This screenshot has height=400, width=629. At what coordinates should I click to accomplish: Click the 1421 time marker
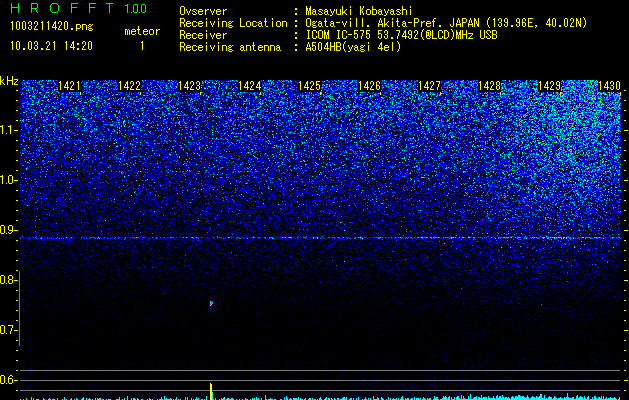pyautogui.click(x=69, y=86)
